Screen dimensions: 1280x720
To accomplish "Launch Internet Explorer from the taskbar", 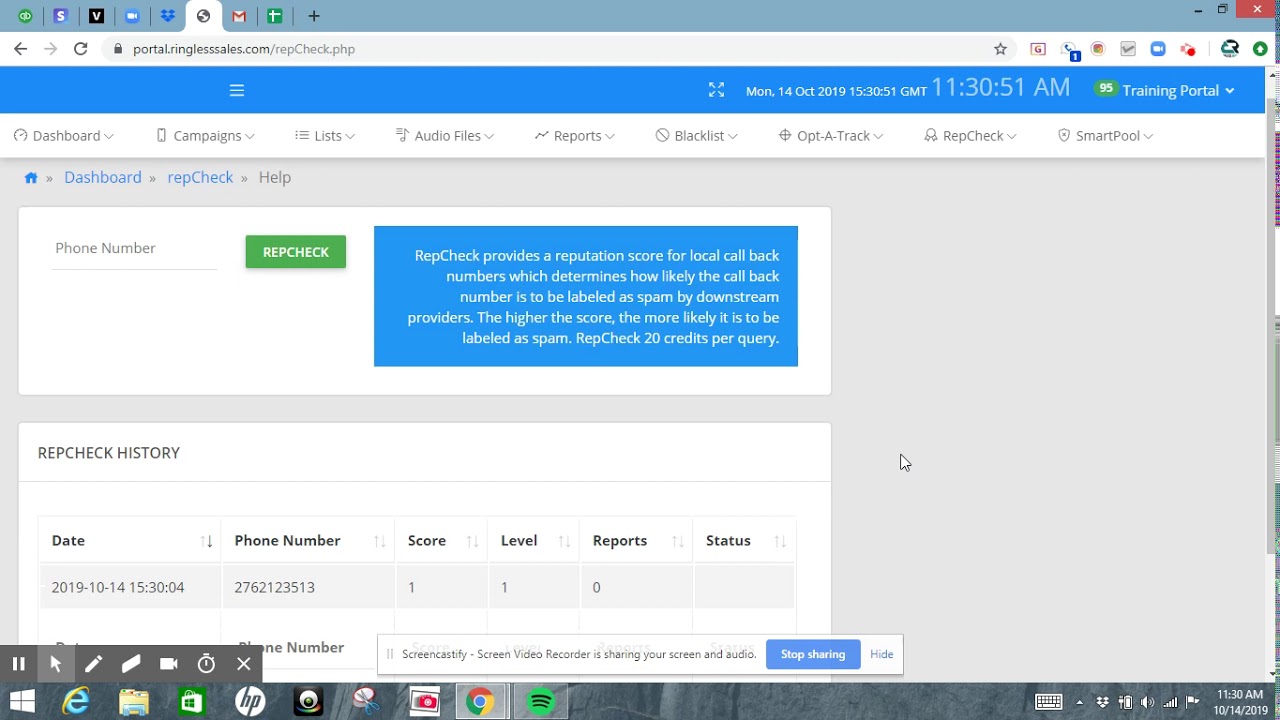I will (76, 702).
